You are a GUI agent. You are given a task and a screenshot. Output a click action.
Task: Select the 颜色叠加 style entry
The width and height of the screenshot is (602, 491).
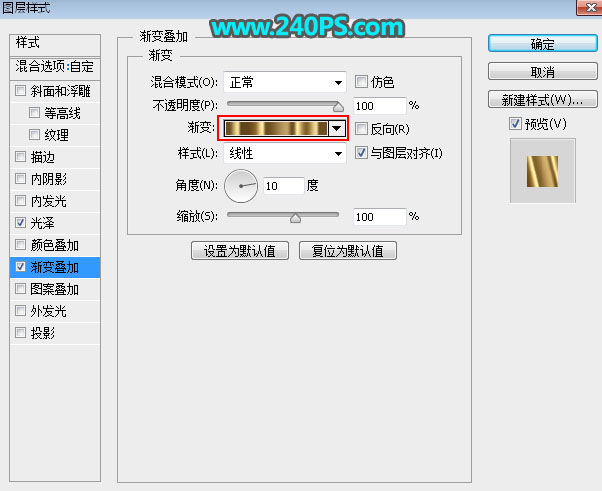click(55, 245)
